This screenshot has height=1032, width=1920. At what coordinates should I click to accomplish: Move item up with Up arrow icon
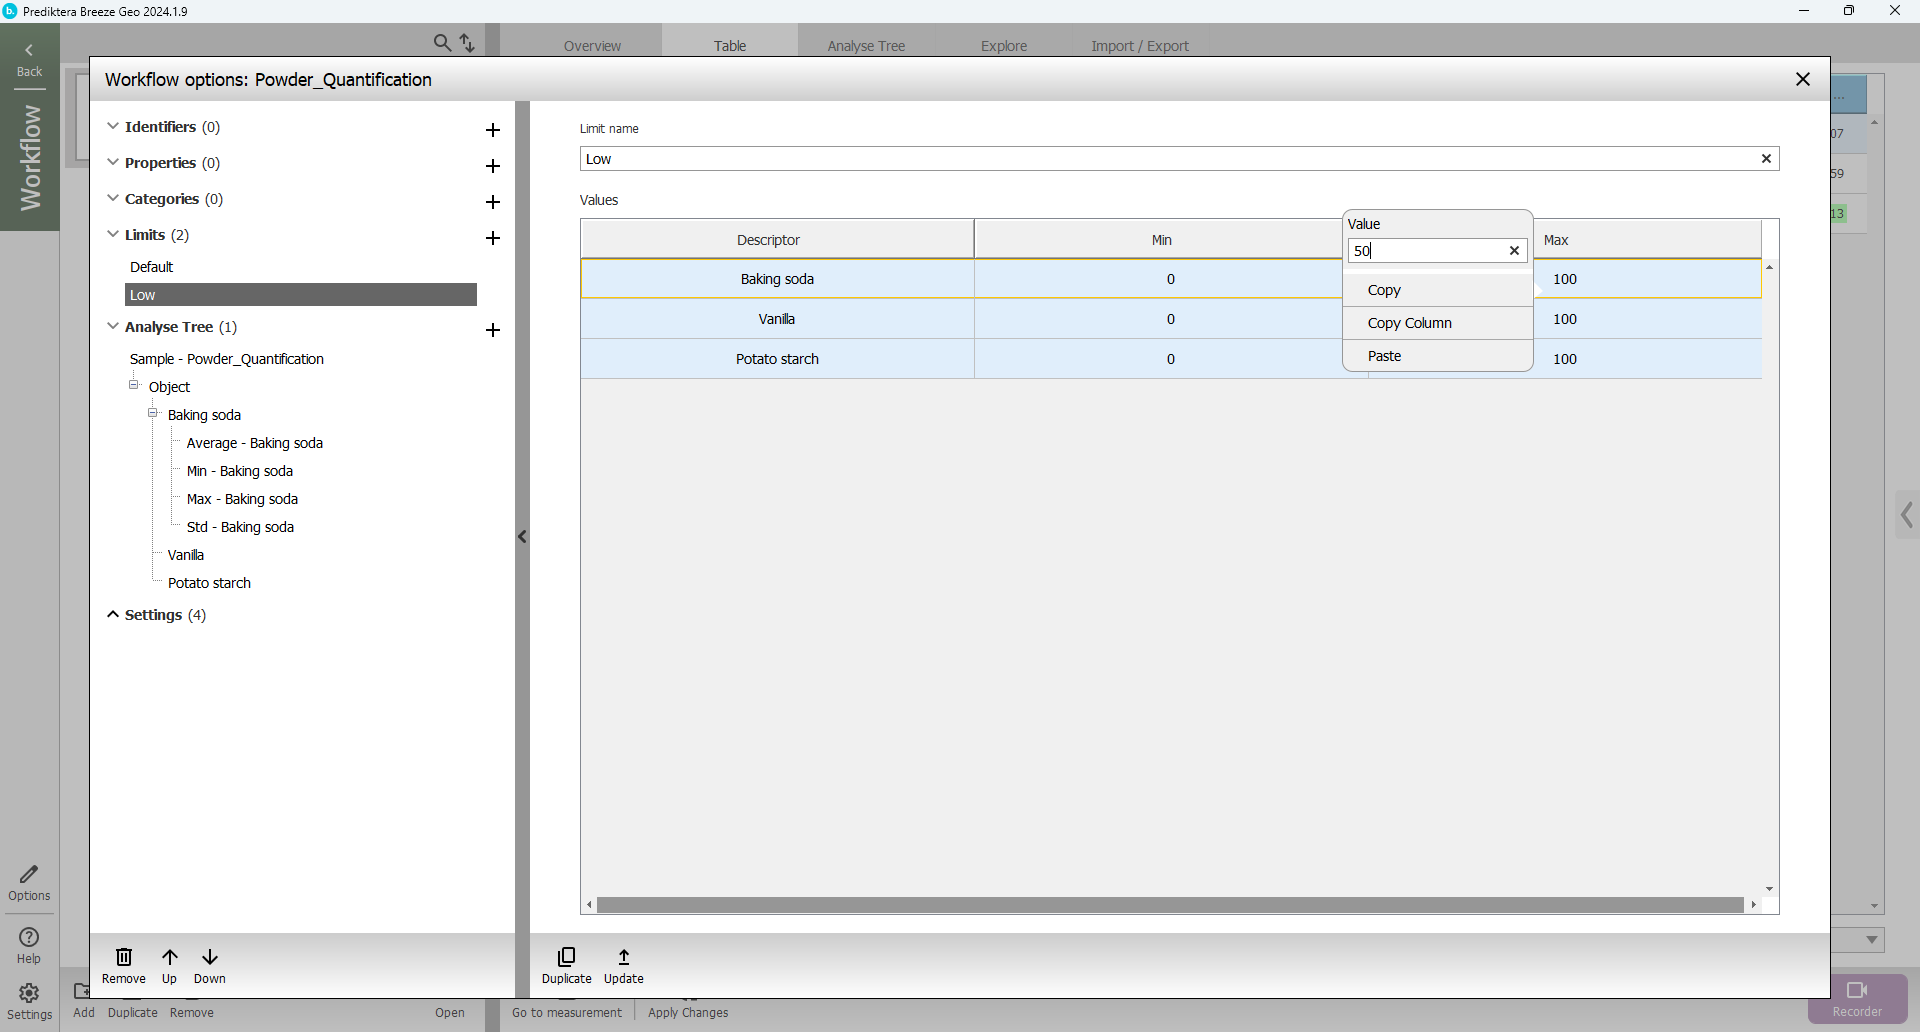(170, 958)
